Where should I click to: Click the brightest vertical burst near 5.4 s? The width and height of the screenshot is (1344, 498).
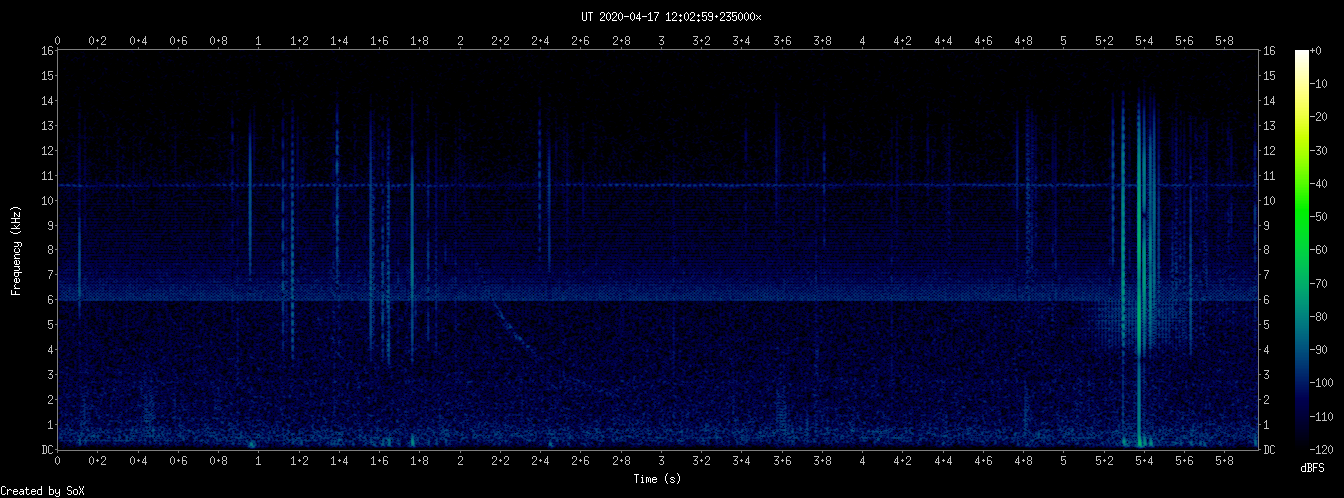coord(1139,270)
